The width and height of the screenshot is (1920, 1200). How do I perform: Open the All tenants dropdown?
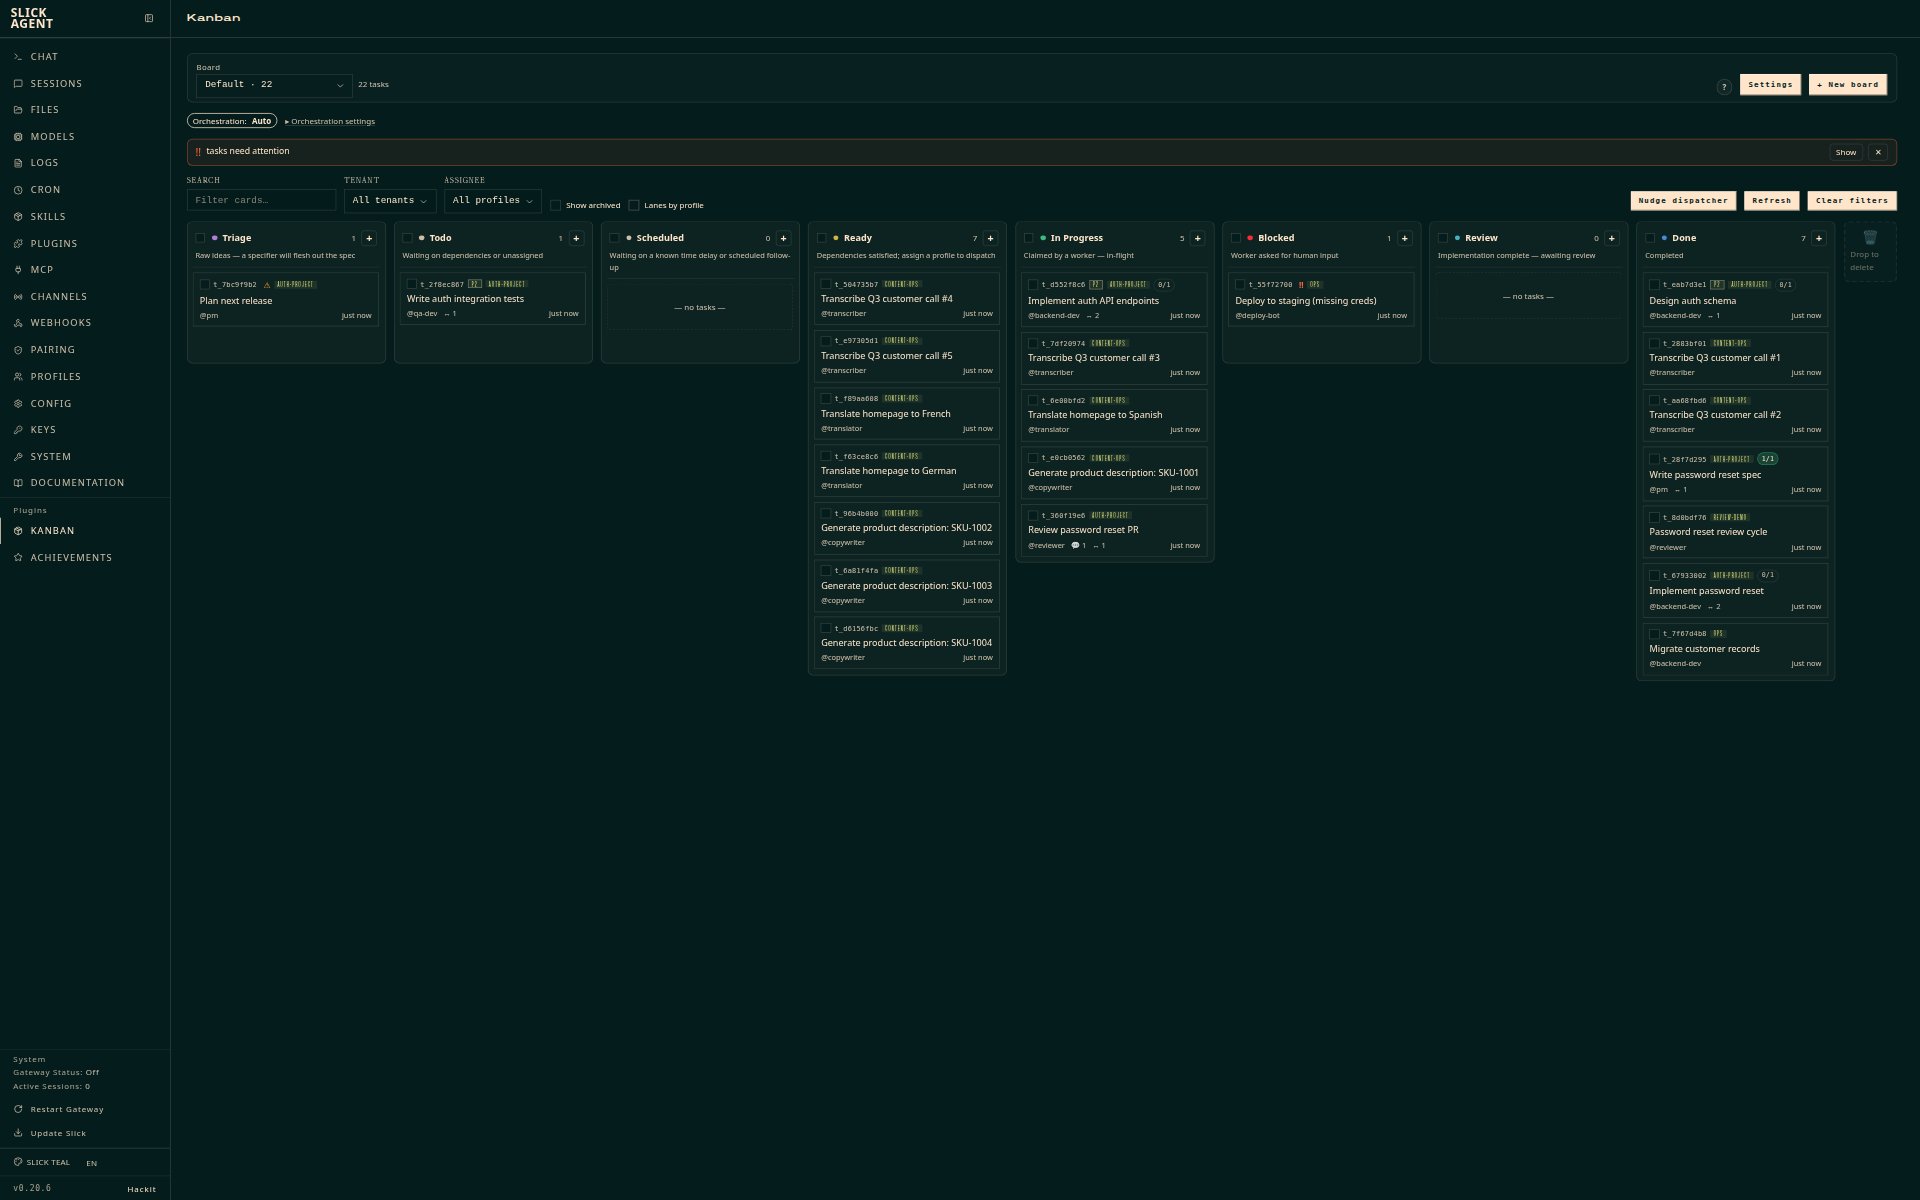tap(390, 201)
